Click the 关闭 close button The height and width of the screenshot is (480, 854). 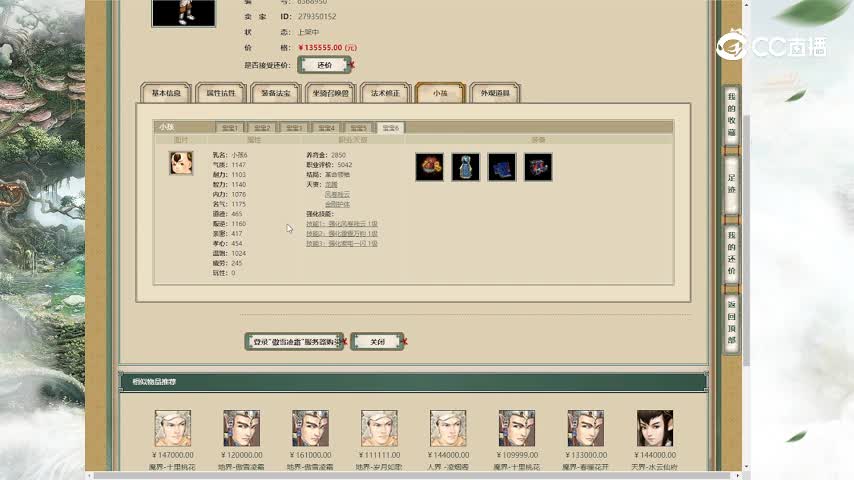pyautogui.click(x=377, y=342)
